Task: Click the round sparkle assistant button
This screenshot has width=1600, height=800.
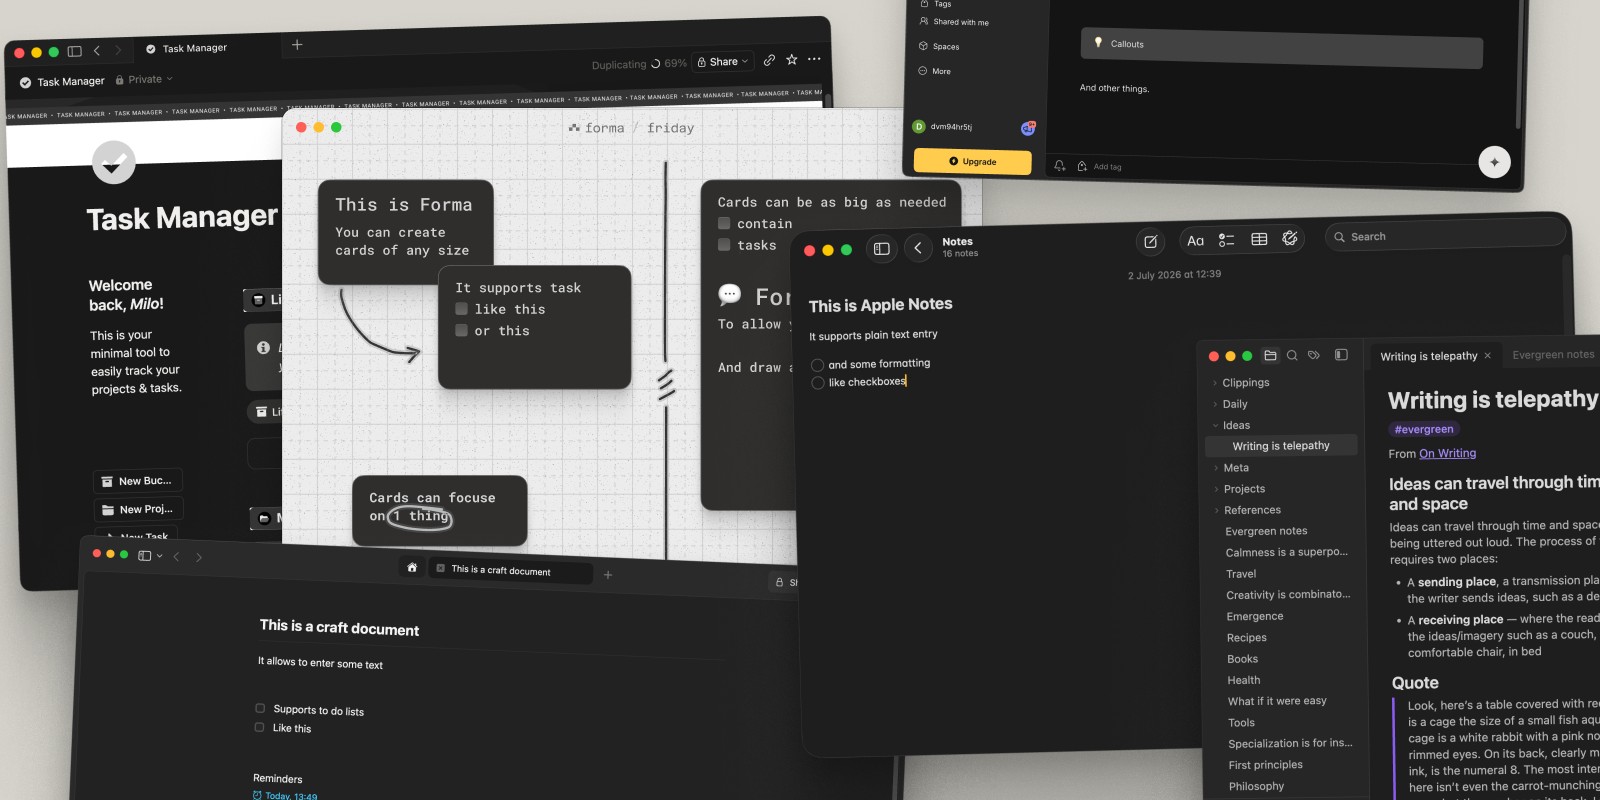Action: pos(1494,162)
